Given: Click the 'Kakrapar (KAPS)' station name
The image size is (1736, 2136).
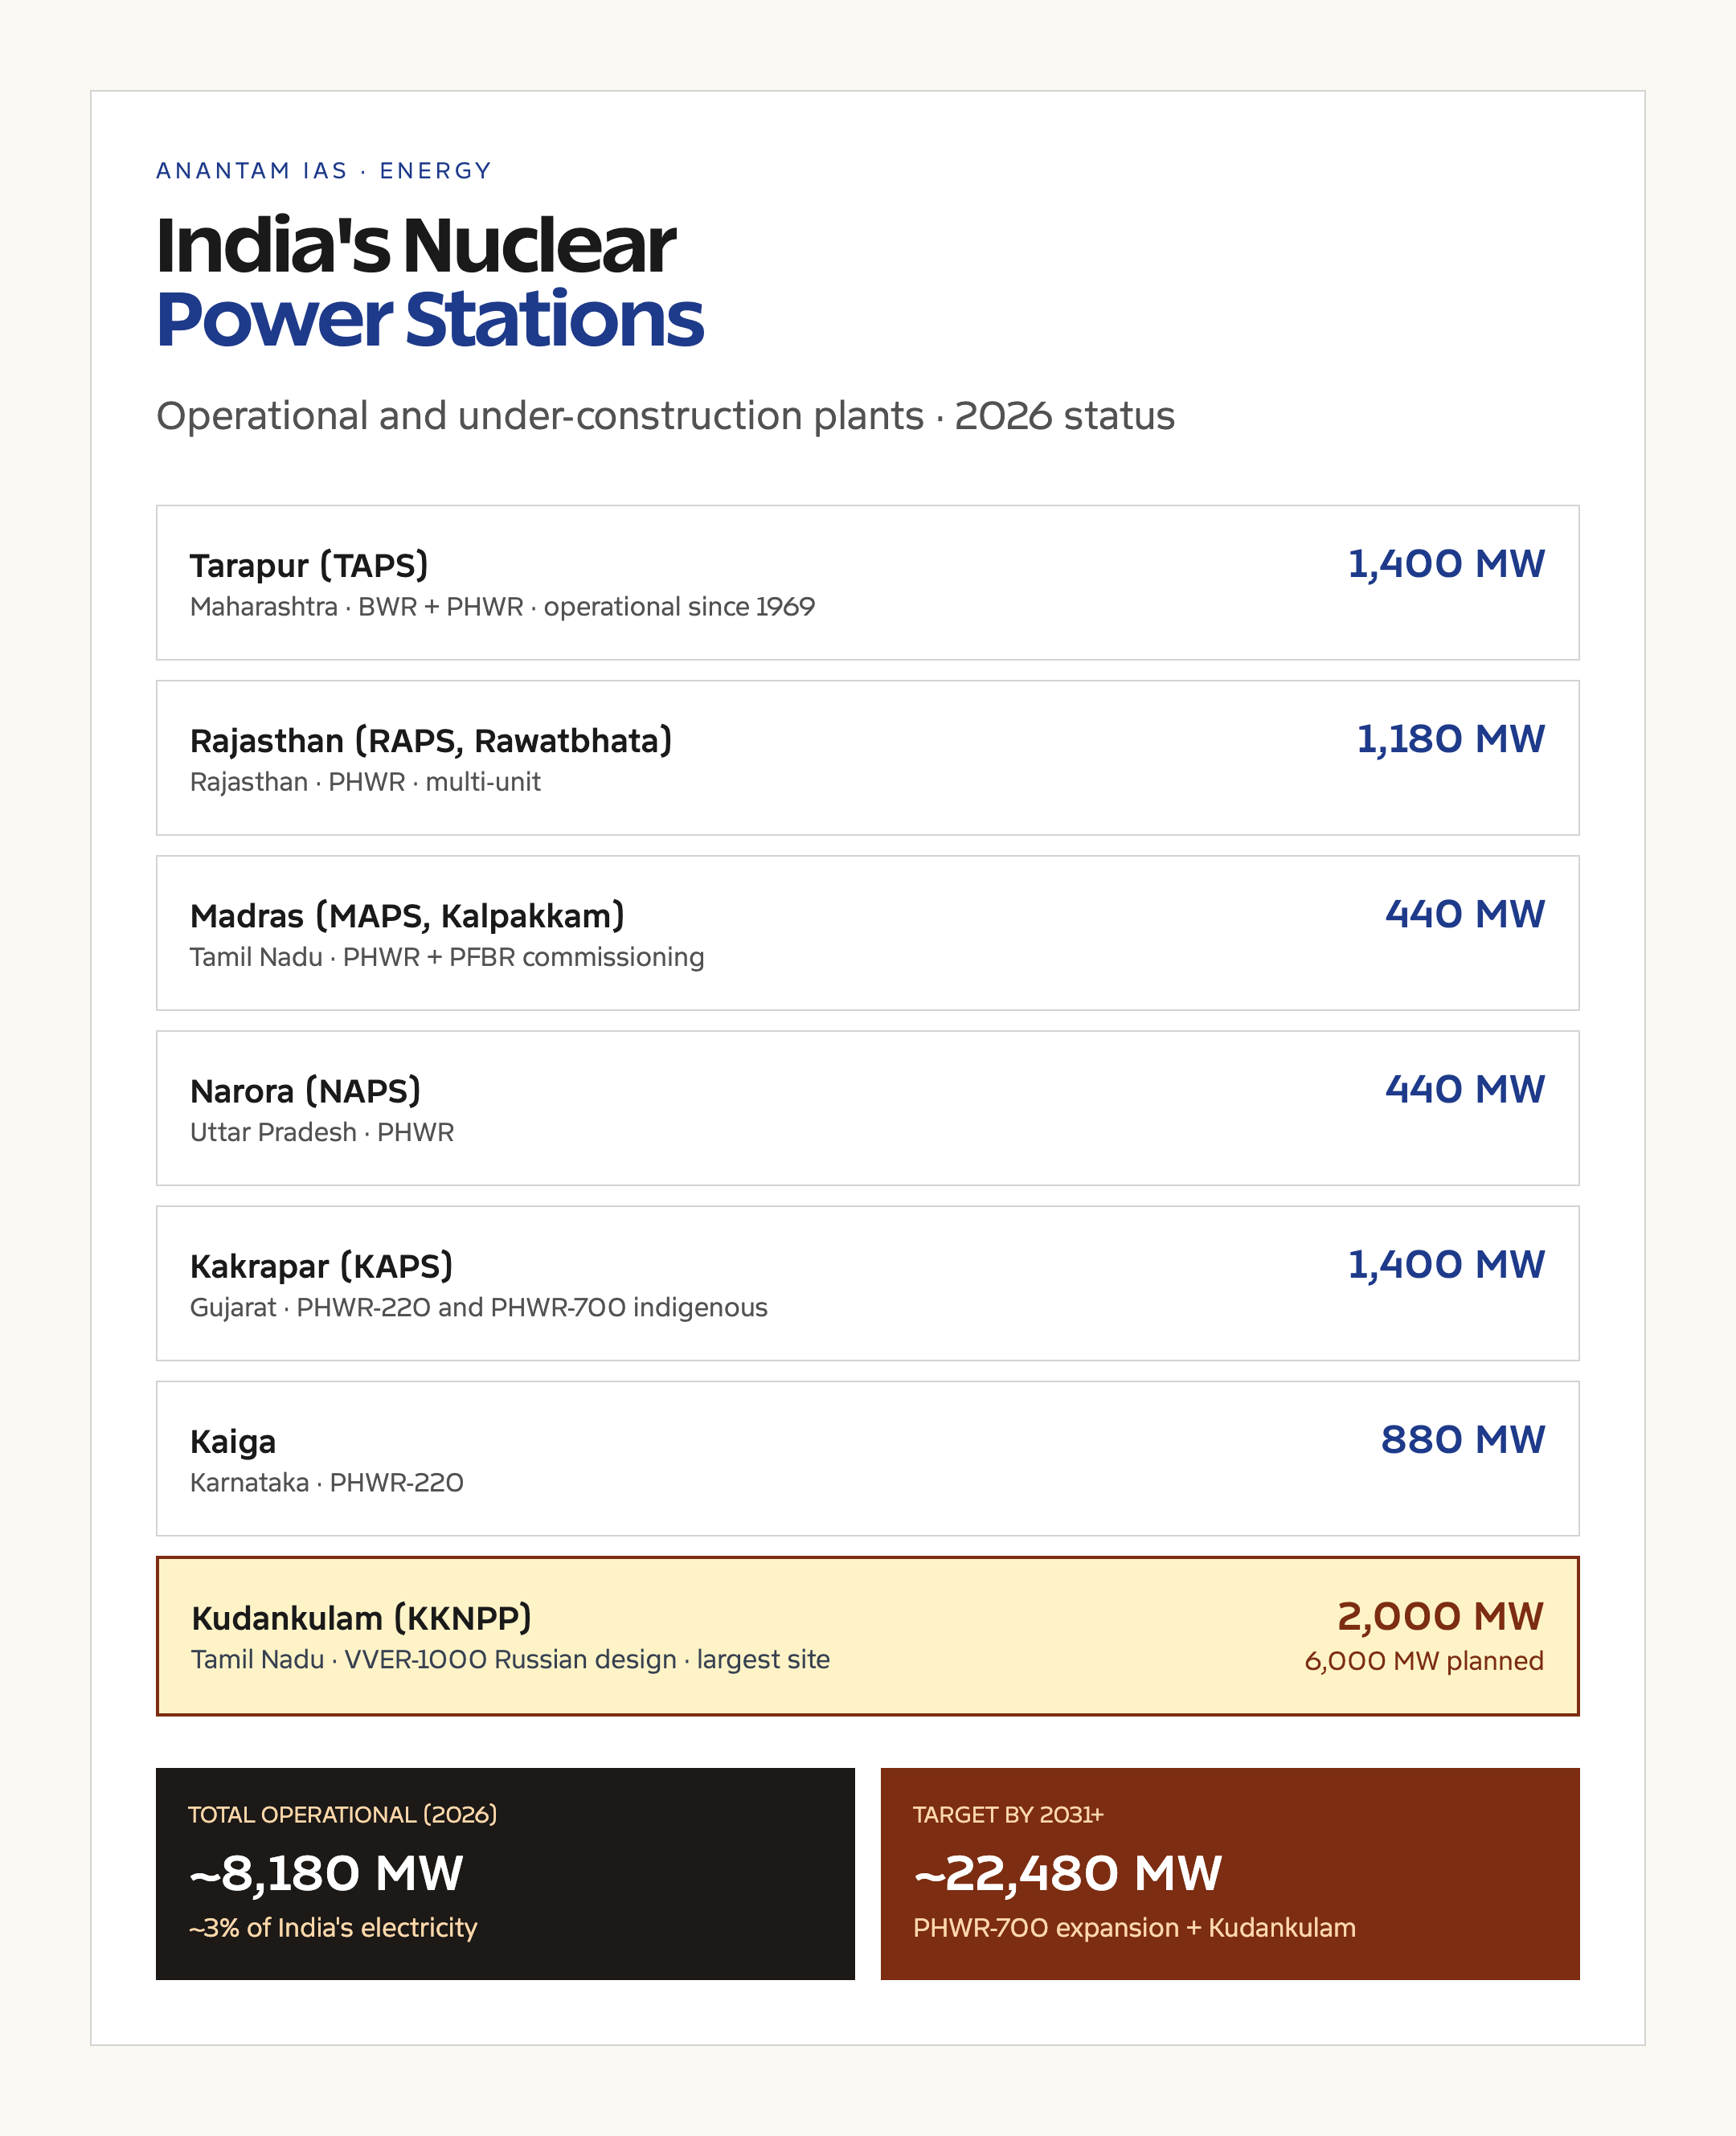Looking at the screenshot, I should point(321,1266).
